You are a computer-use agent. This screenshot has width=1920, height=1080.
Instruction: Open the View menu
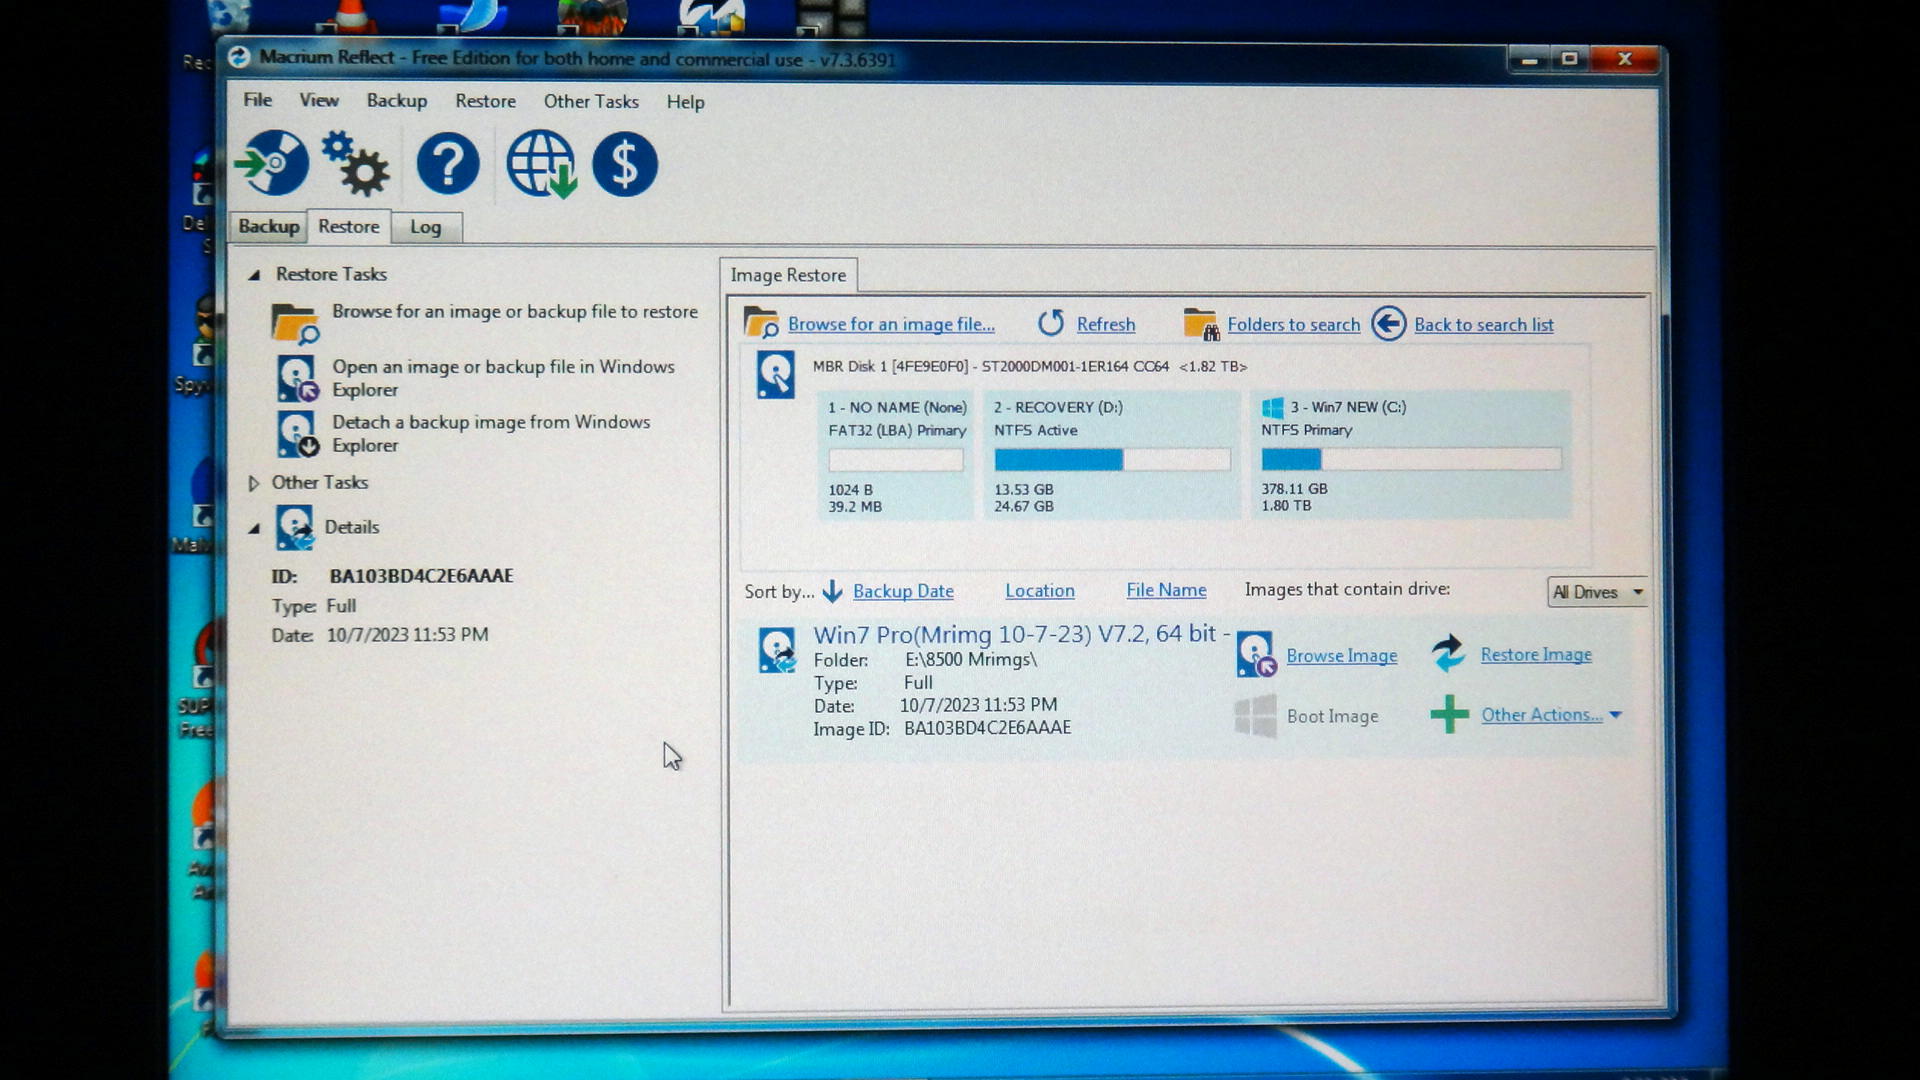tap(319, 100)
